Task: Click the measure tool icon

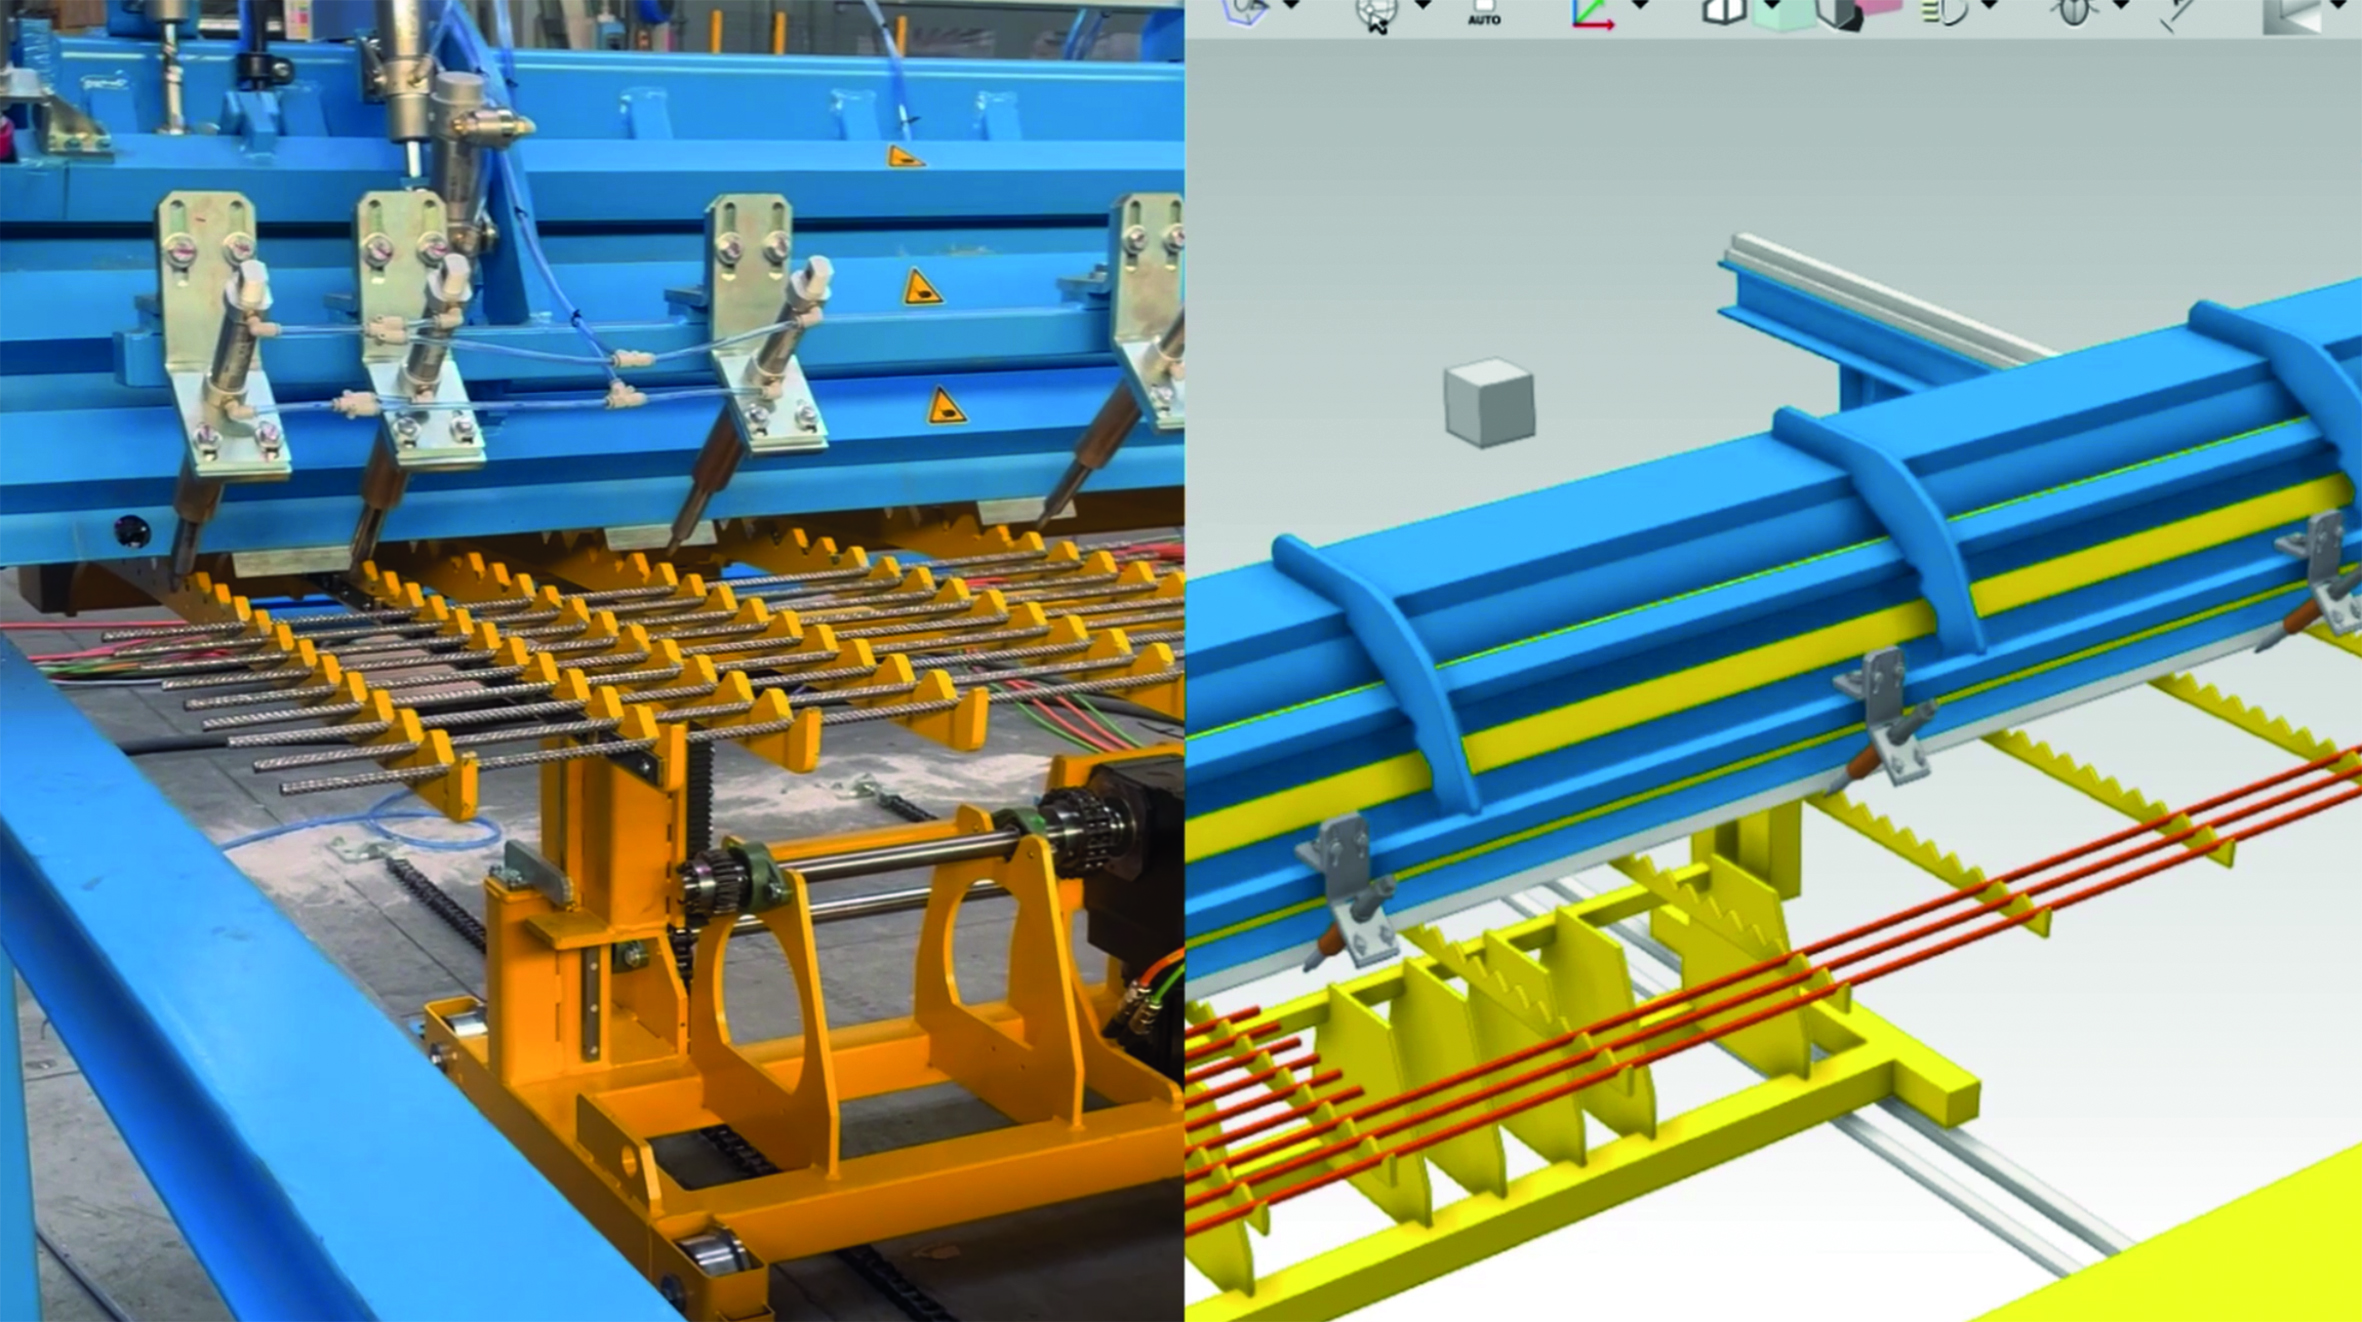Action: pyautogui.click(x=2176, y=14)
